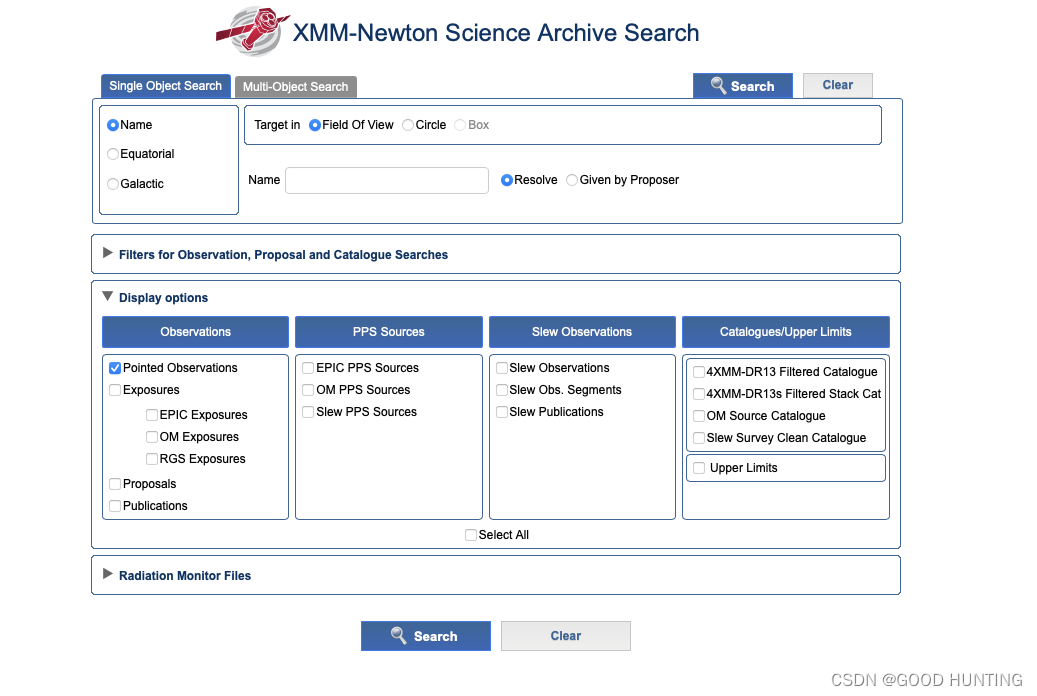Click the Catalogues/Upper Limits column header
This screenshot has height=696, width=1037.
tap(786, 331)
